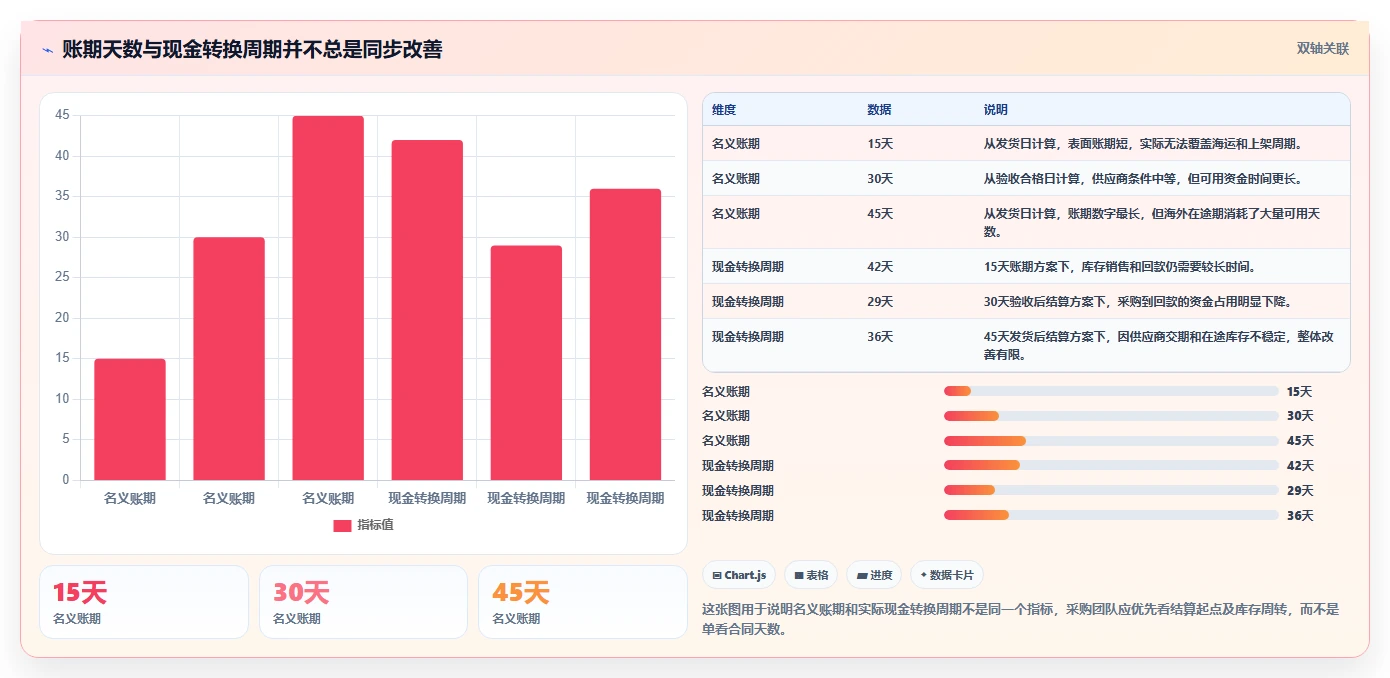The image size is (1390, 678).
Task: Click the progress bar labeled 45天
Action: pos(1111,441)
